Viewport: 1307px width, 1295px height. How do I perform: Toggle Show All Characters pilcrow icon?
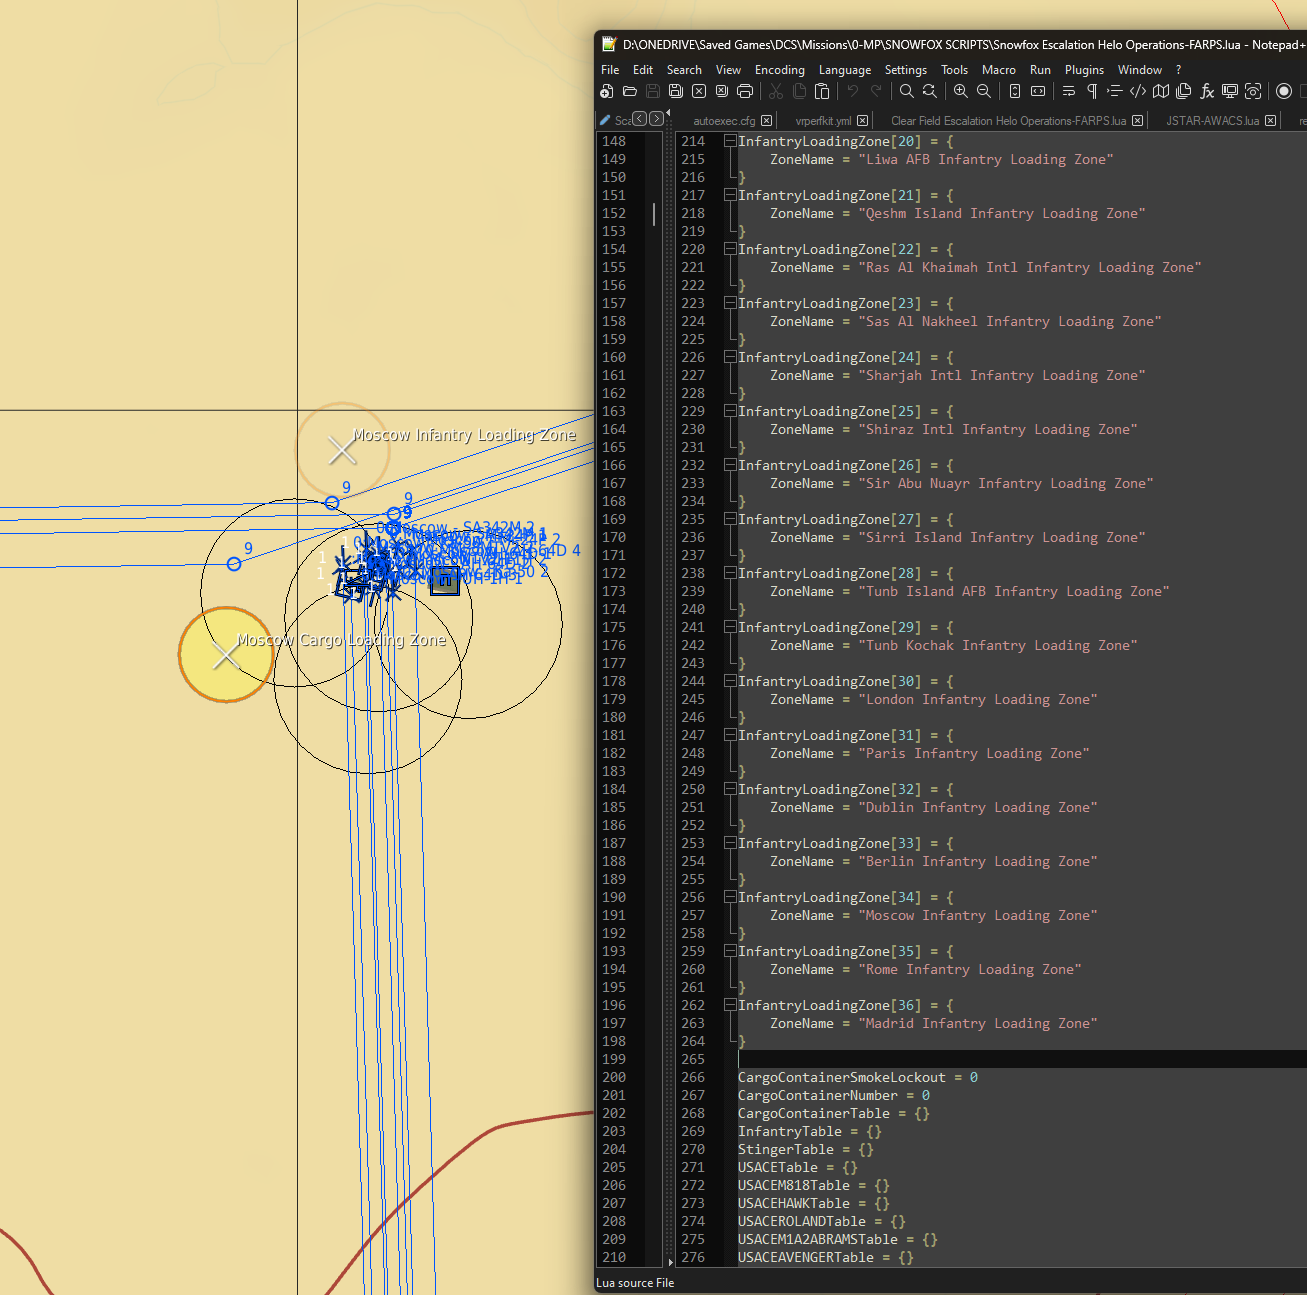[x=1092, y=91]
